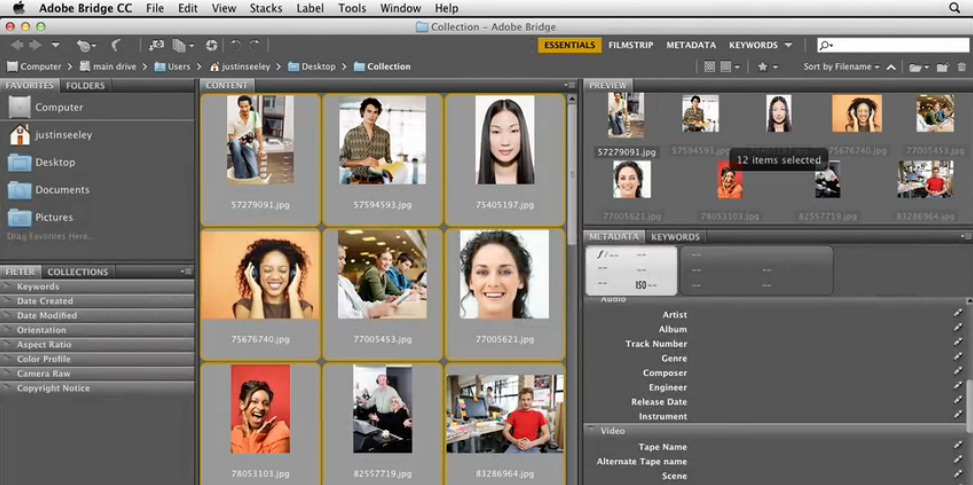This screenshot has width=973, height=485.
Task: Switch to the Collections tab
Action: 78,272
